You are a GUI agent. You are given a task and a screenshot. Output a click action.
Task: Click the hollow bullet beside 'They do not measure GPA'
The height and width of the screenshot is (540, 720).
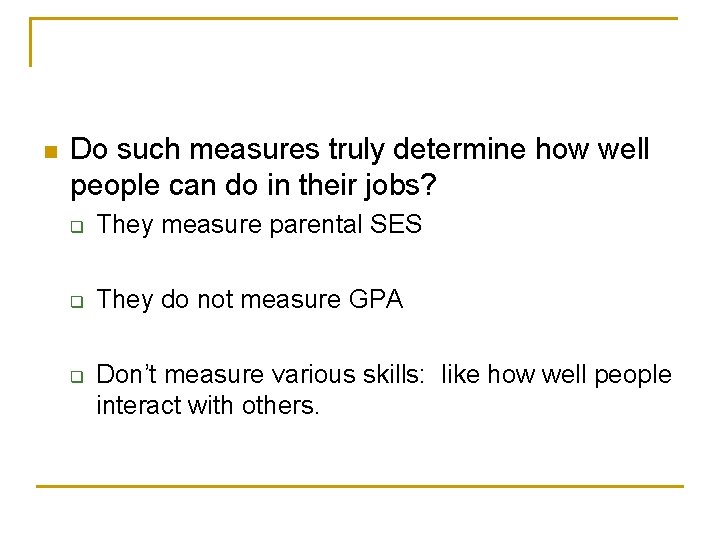click(x=77, y=302)
